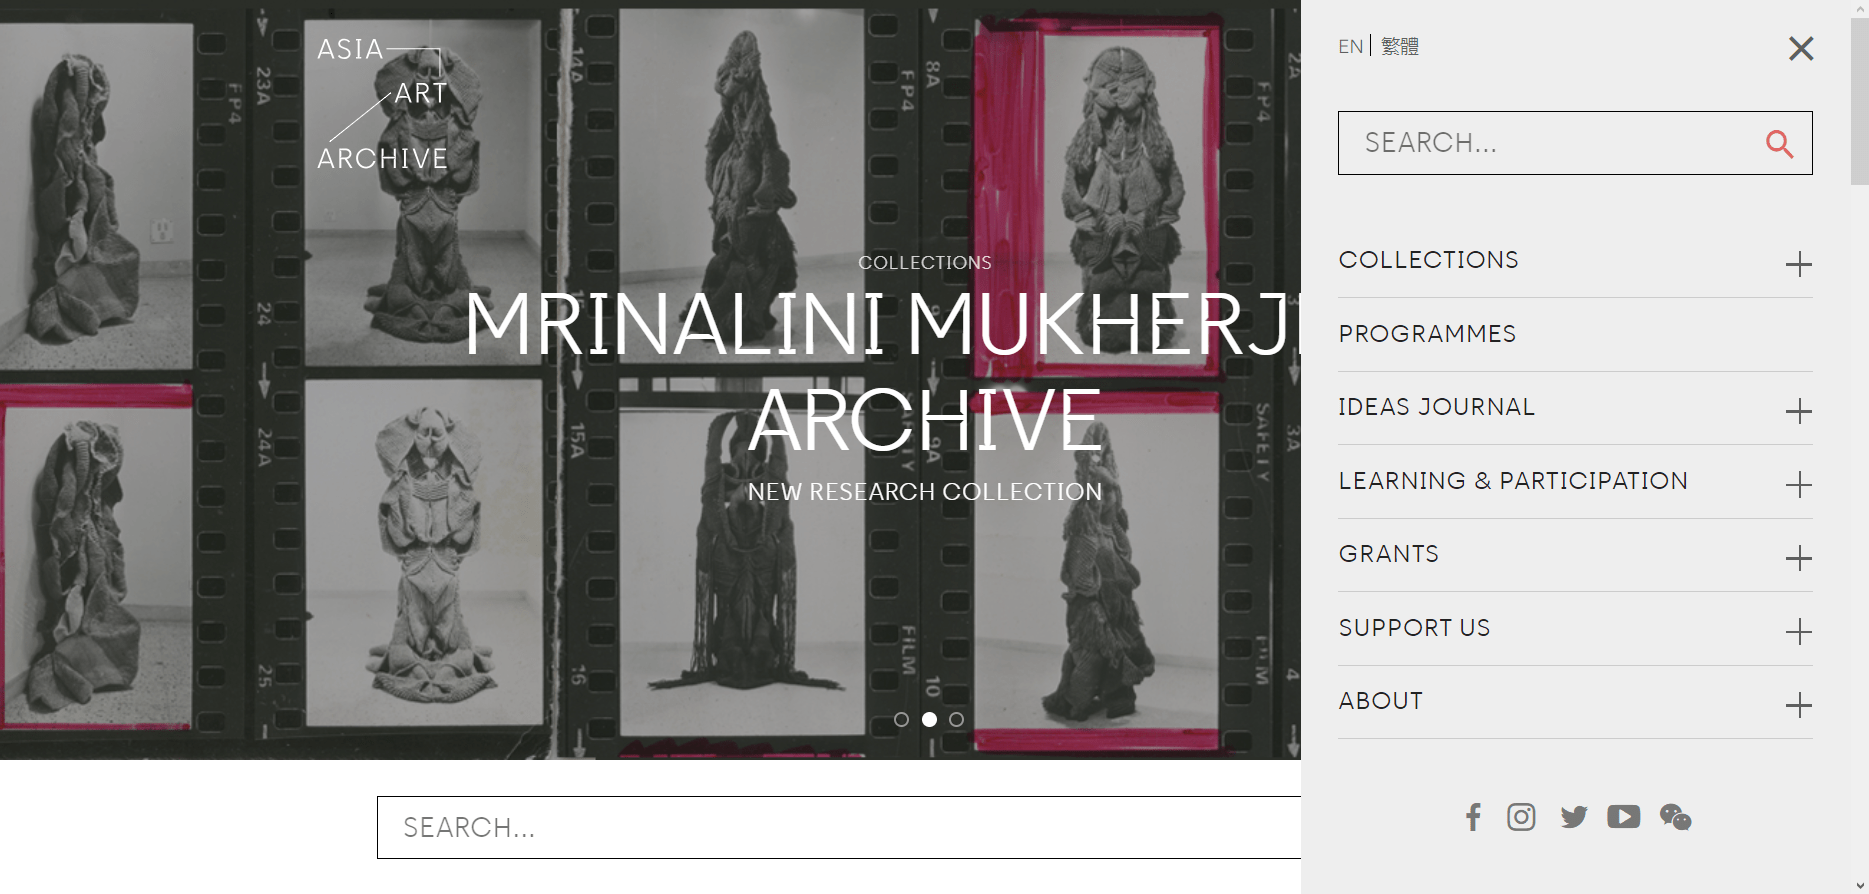The image size is (1869, 894).
Task: Click the scrollbar down arrow
Action: [x=1860, y=886]
